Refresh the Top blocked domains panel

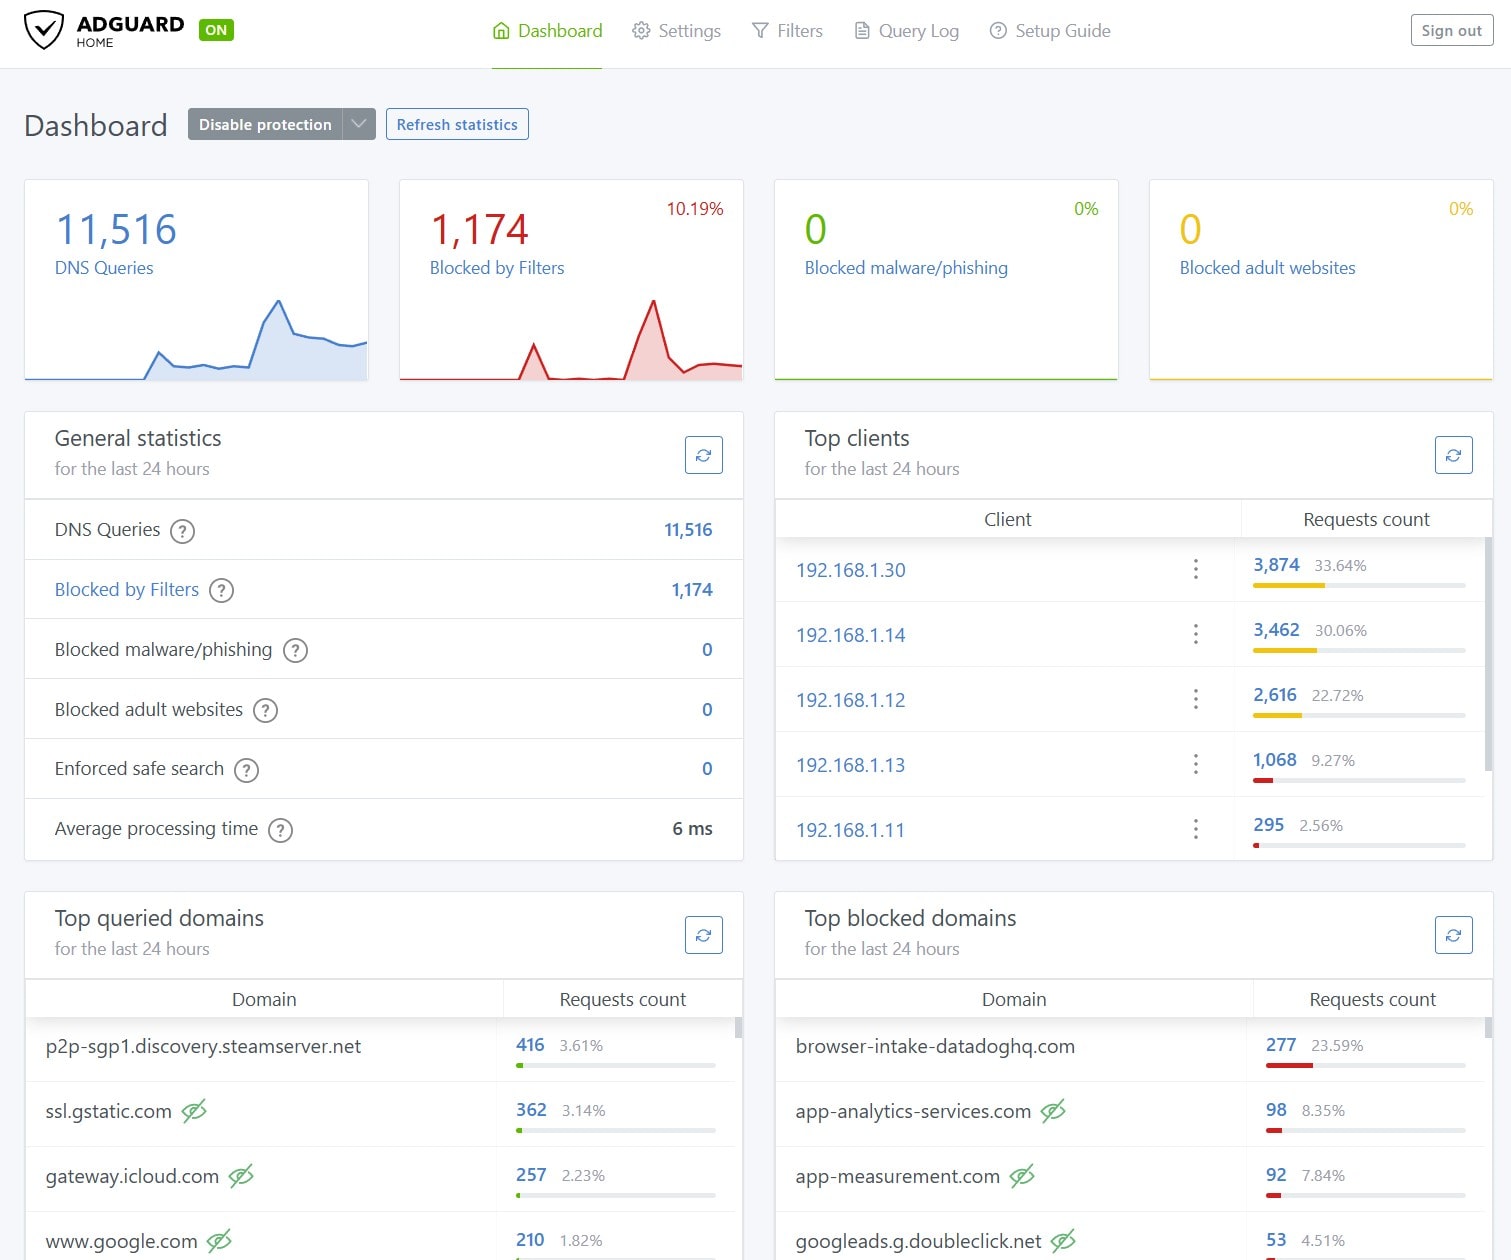(1453, 935)
